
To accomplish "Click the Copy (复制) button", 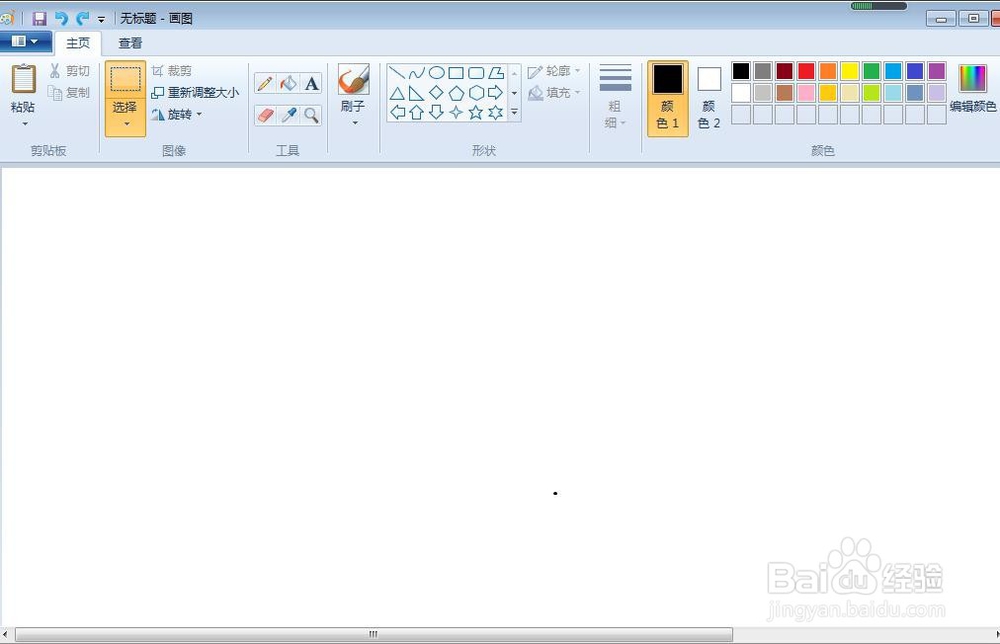I will click(x=70, y=93).
